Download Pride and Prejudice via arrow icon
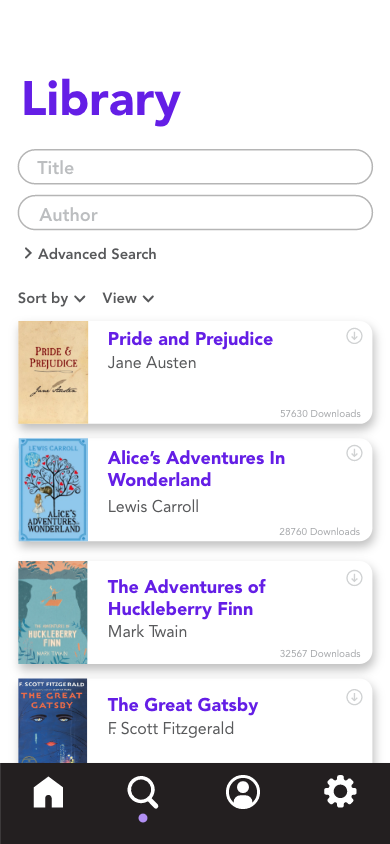 pyautogui.click(x=354, y=336)
